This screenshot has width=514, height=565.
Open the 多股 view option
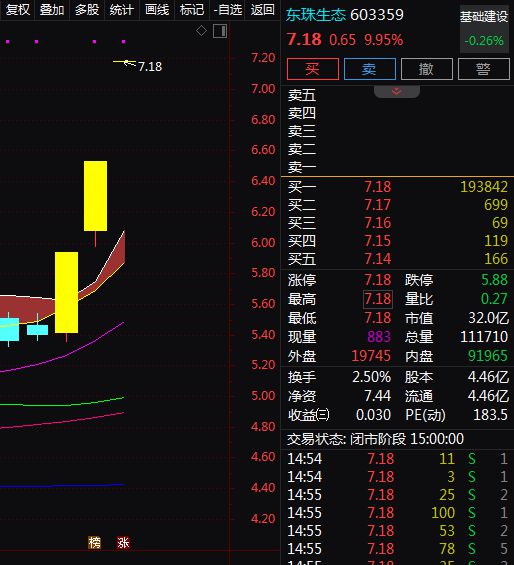coord(87,10)
